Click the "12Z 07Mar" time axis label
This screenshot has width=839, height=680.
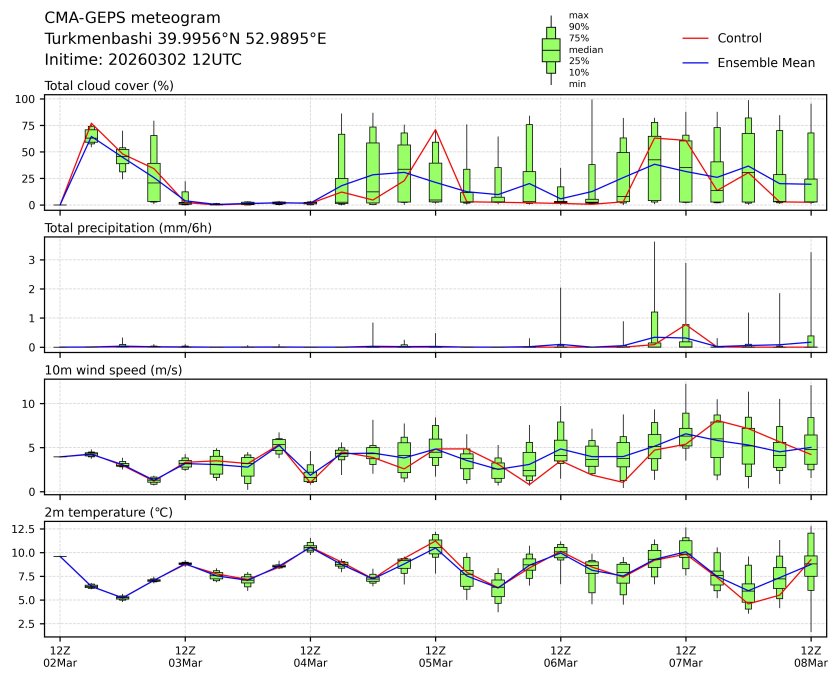tap(685, 657)
